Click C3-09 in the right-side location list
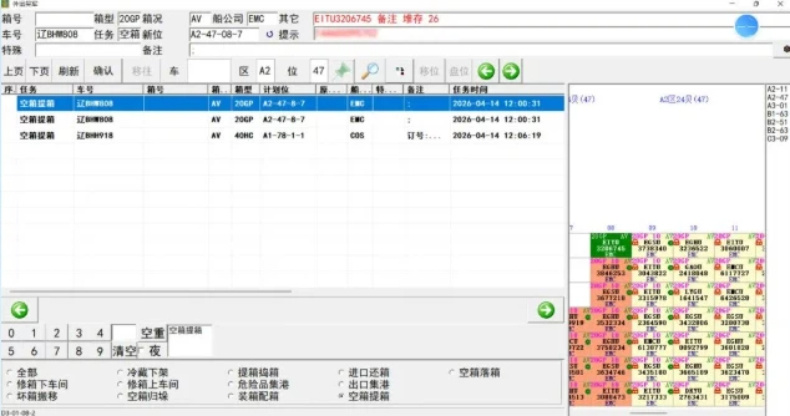The image size is (790, 416). click(777, 138)
